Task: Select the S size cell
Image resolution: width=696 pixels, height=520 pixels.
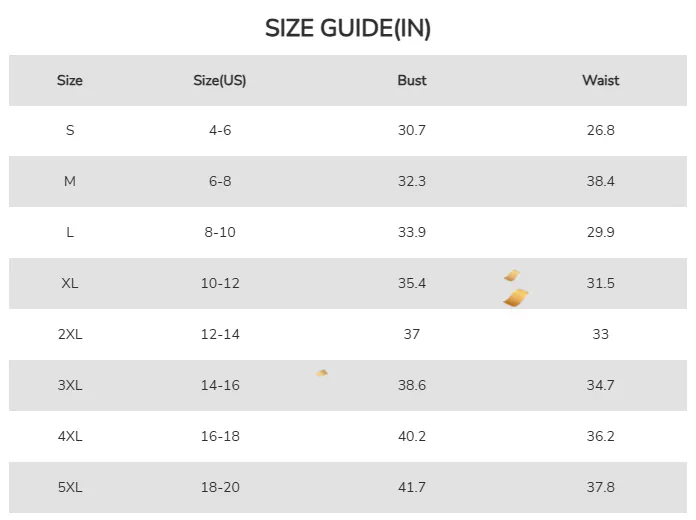Action: [x=70, y=130]
